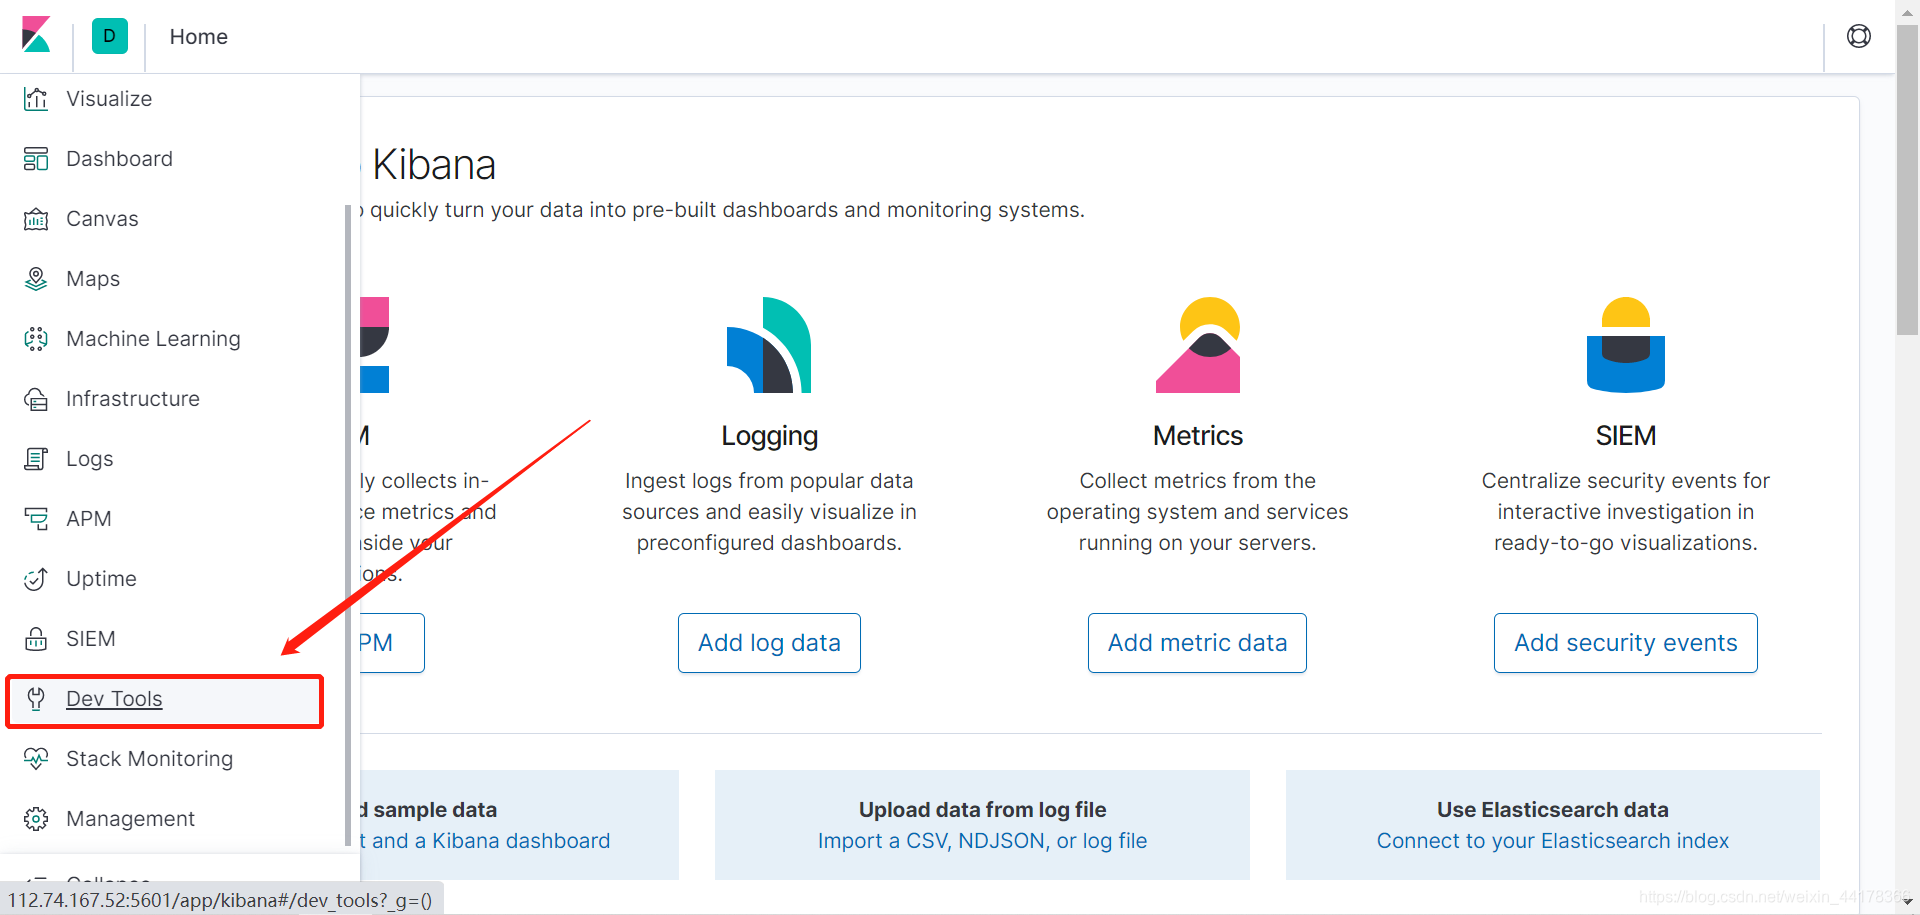Screen dimensions: 1920x915
Task: Click the Logs sidebar icon
Action: (x=36, y=459)
